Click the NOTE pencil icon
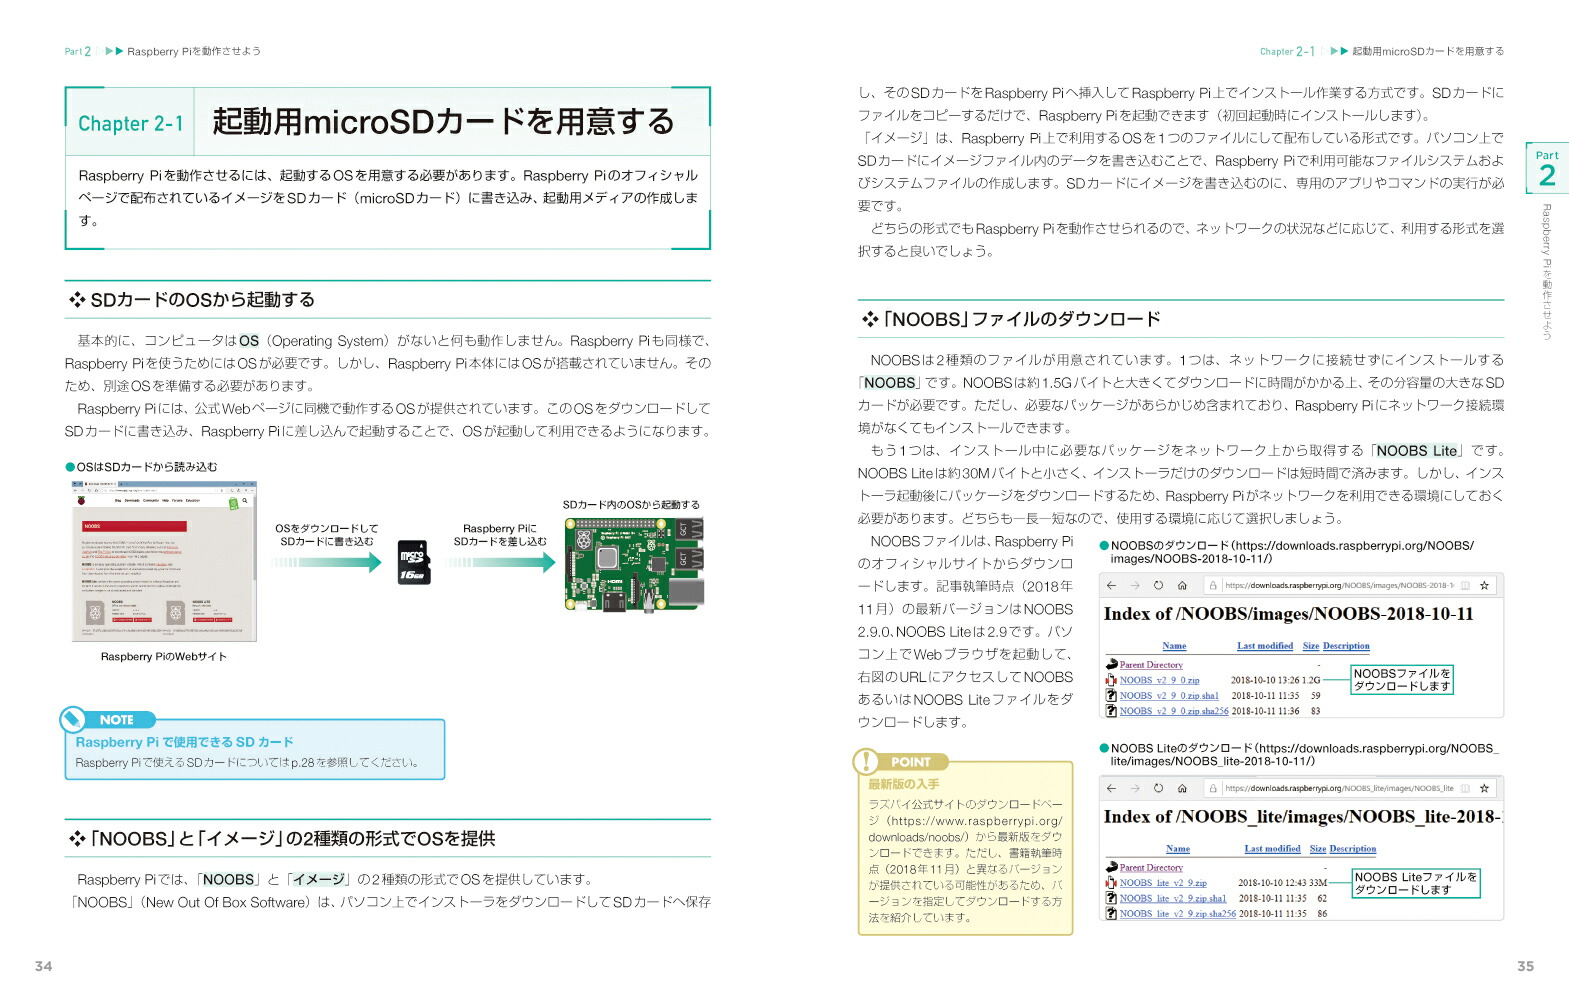 point(73,719)
